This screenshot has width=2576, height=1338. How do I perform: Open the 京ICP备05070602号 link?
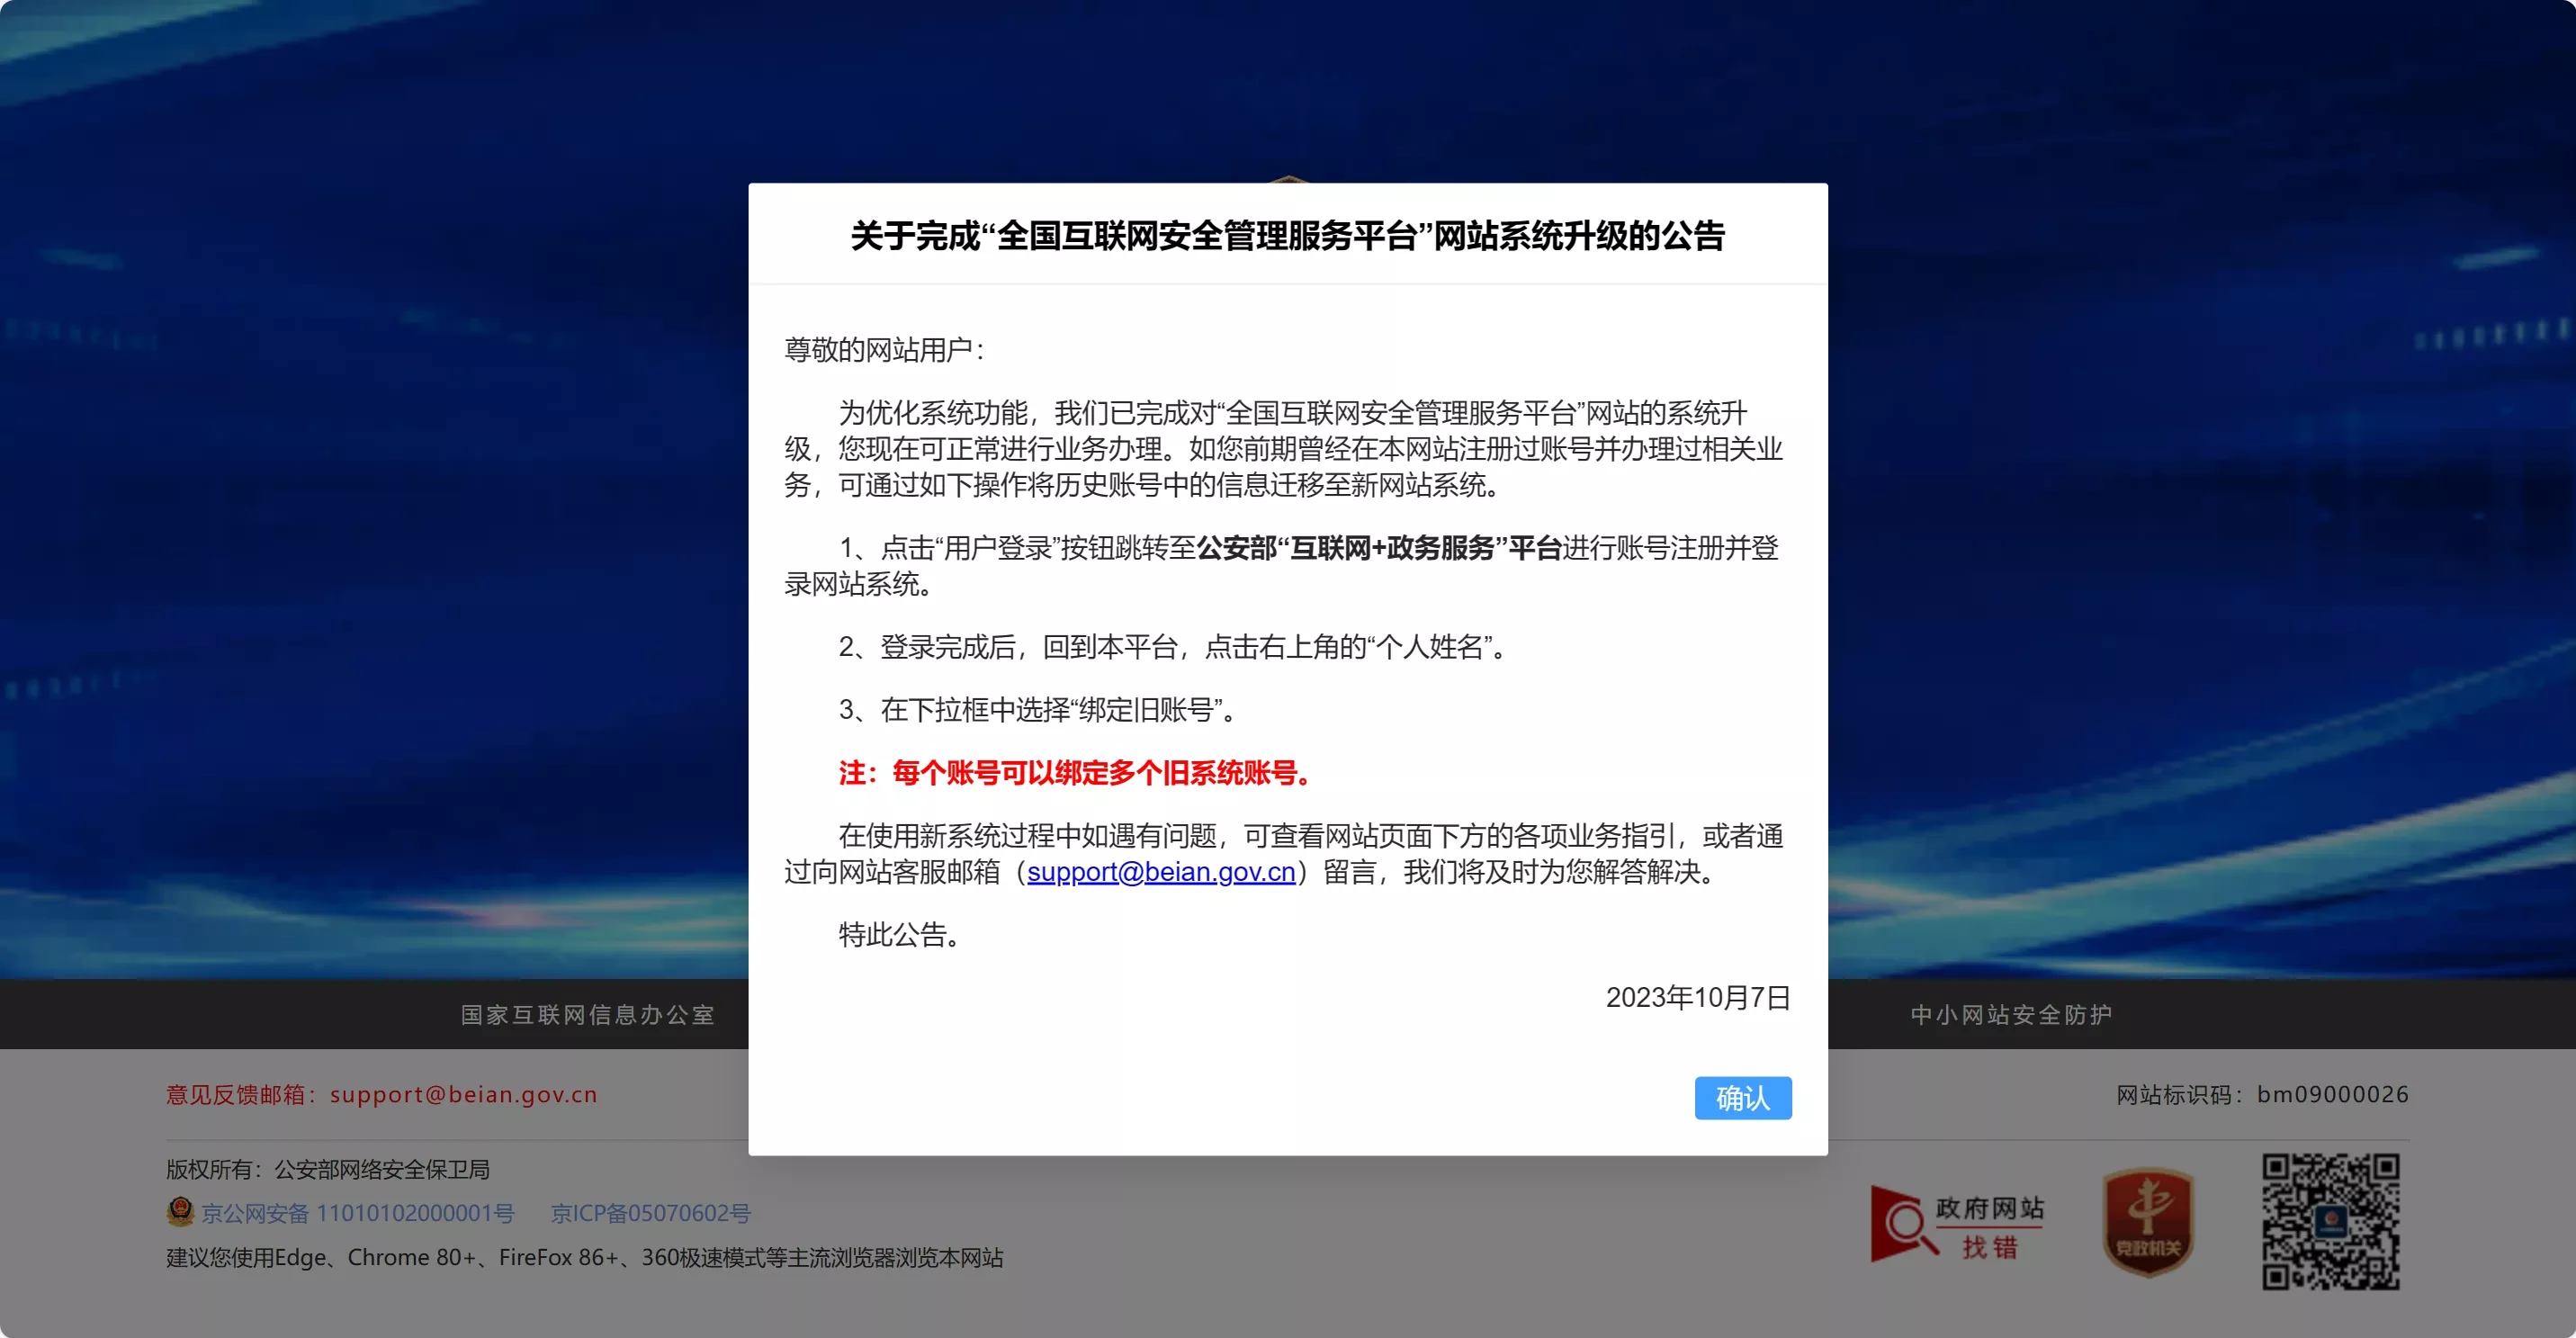(650, 1213)
